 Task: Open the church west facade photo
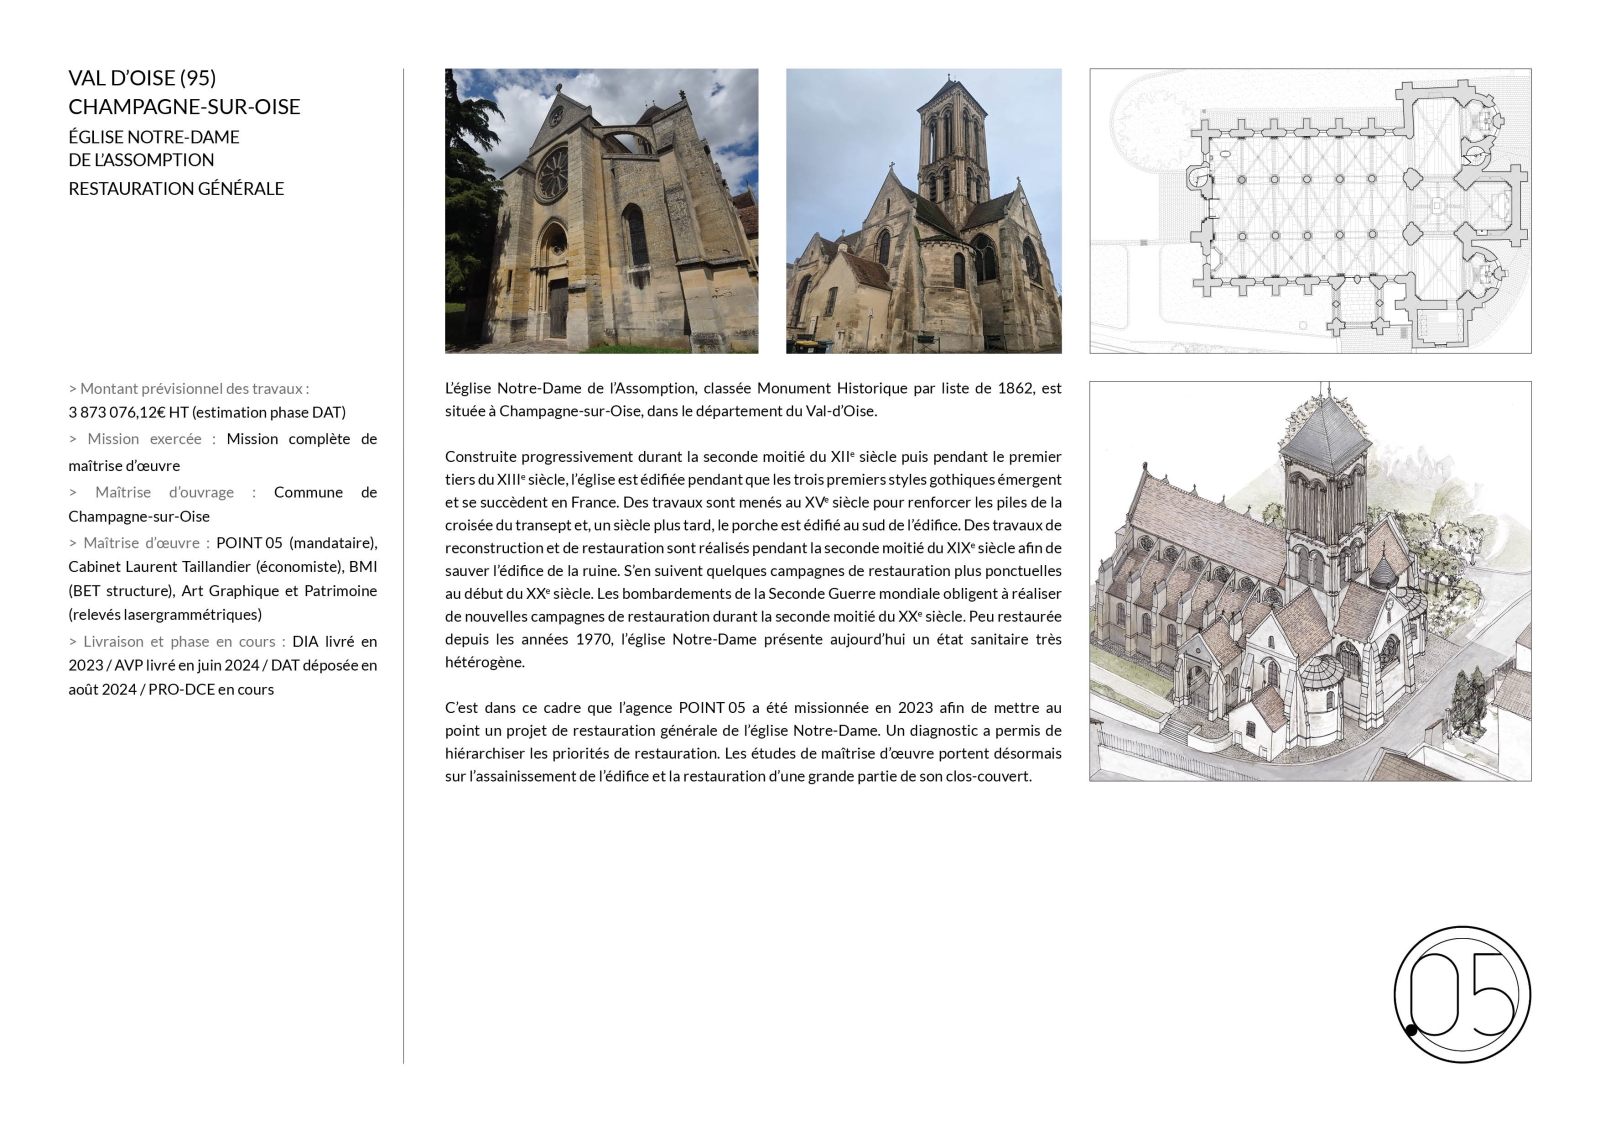[x=601, y=211]
